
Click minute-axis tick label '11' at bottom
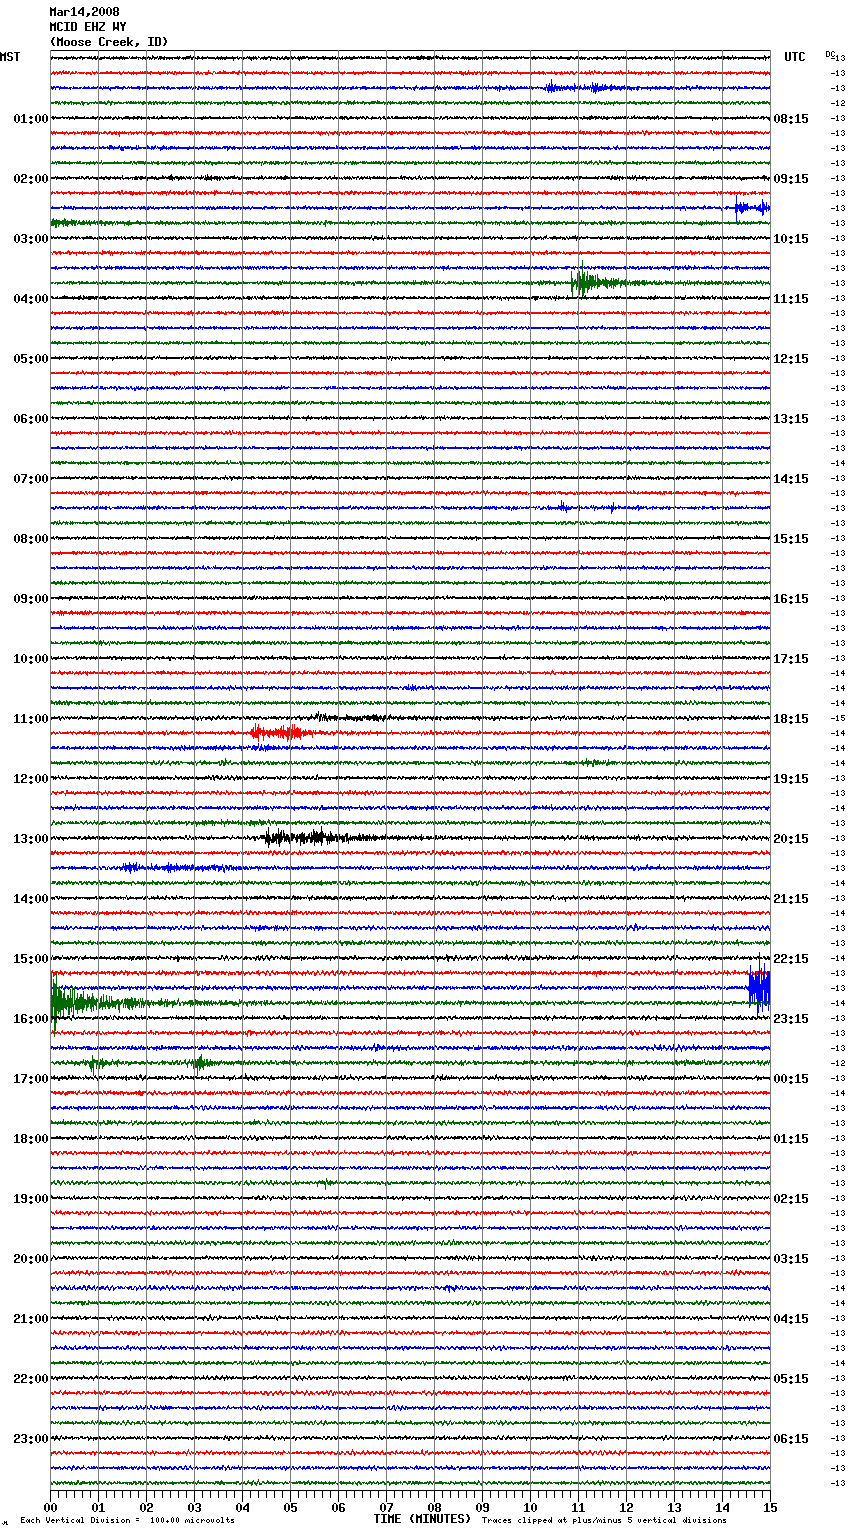click(578, 1507)
